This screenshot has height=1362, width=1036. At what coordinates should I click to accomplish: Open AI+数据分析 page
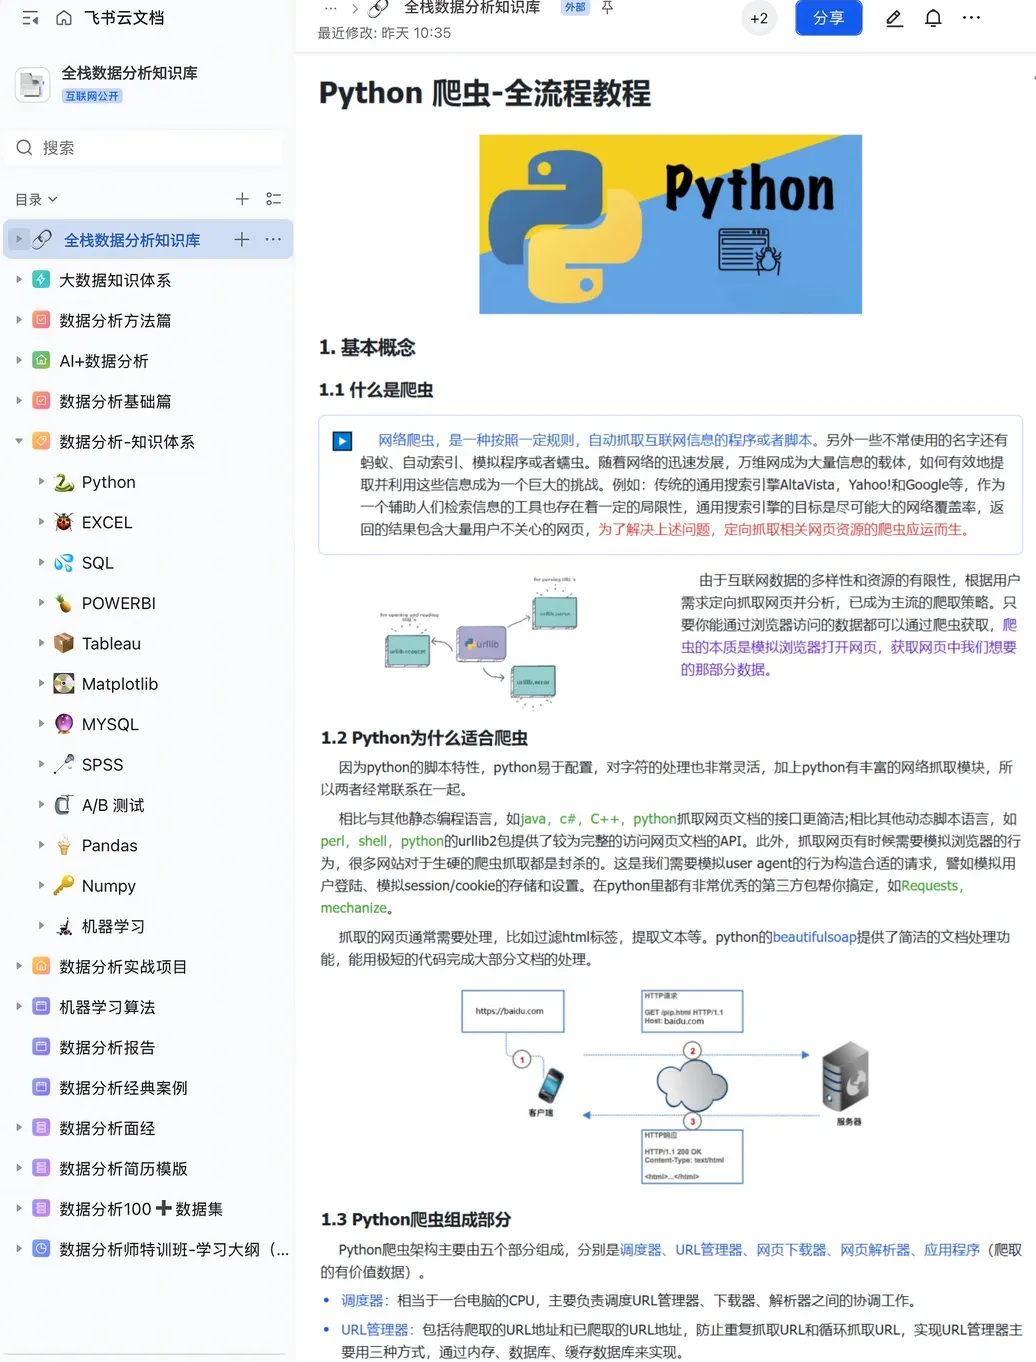(104, 361)
